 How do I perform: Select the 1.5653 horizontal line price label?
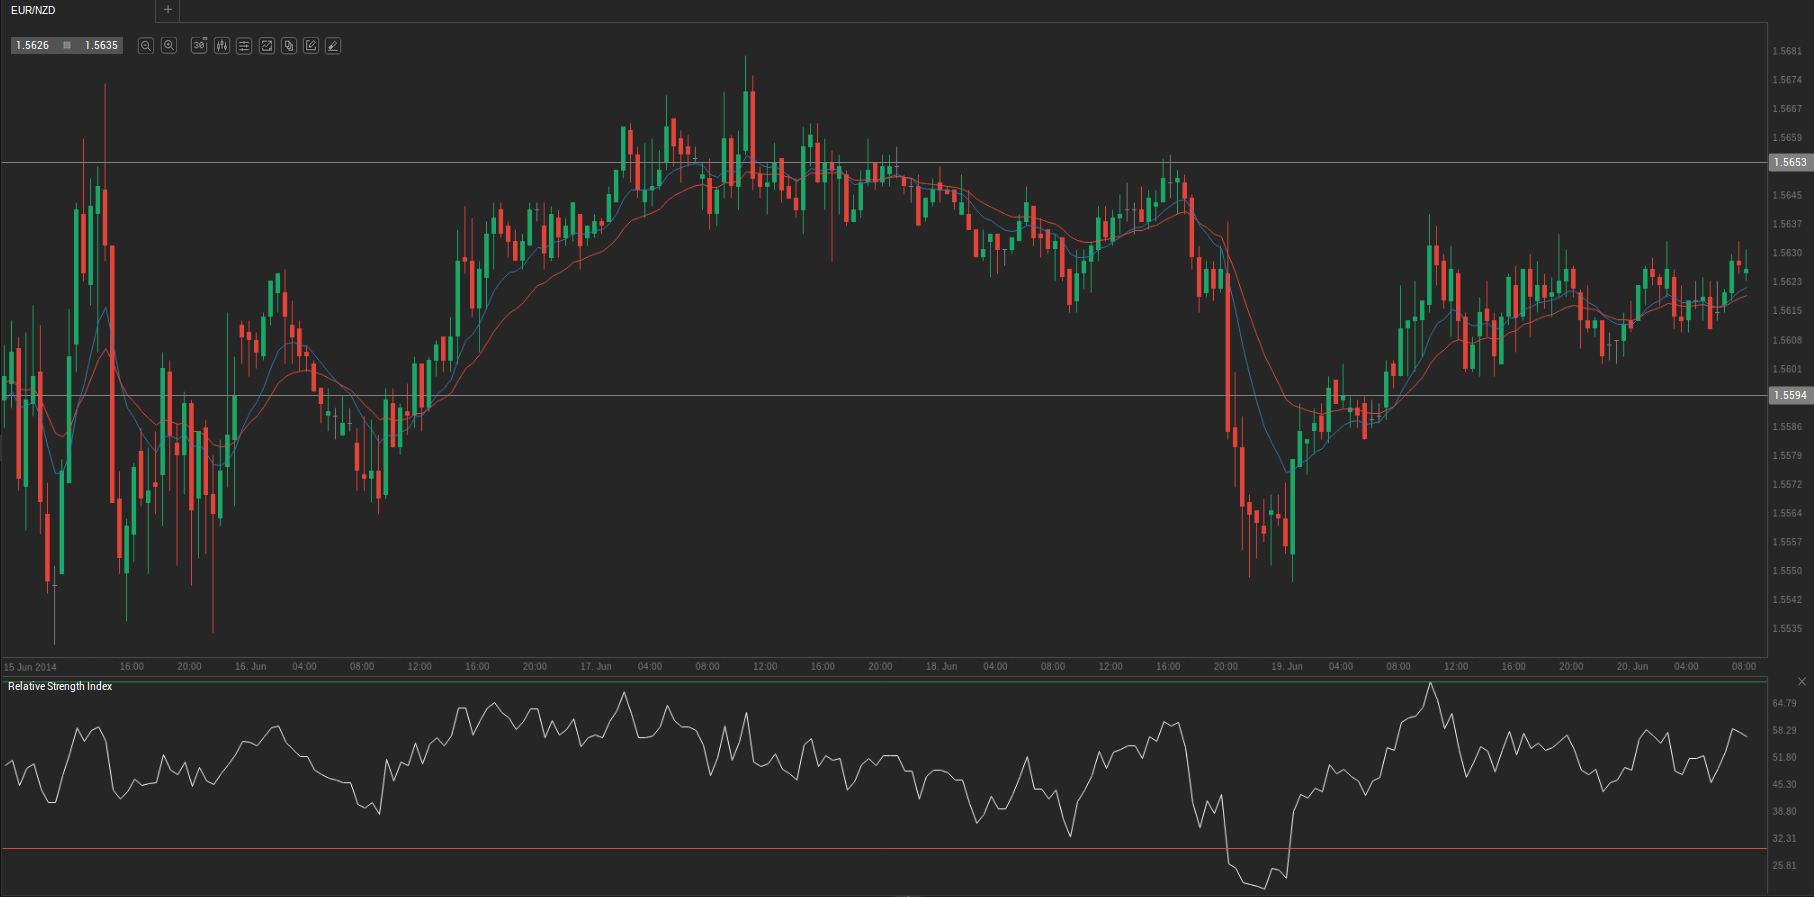point(1789,162)
